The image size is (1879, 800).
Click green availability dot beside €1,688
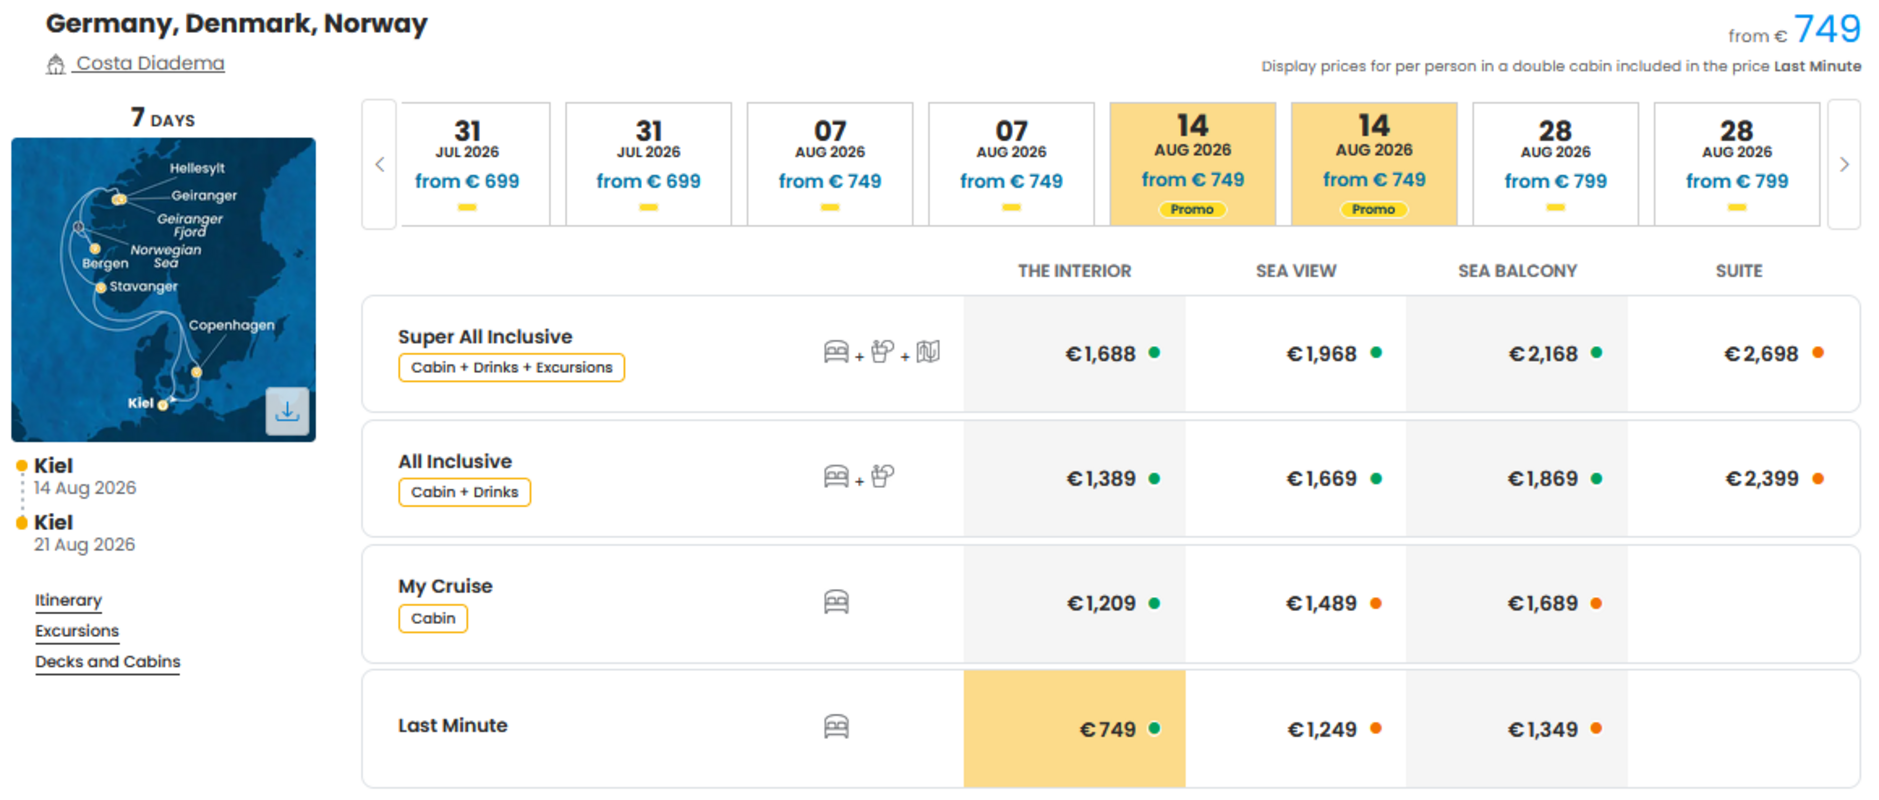1155,353
